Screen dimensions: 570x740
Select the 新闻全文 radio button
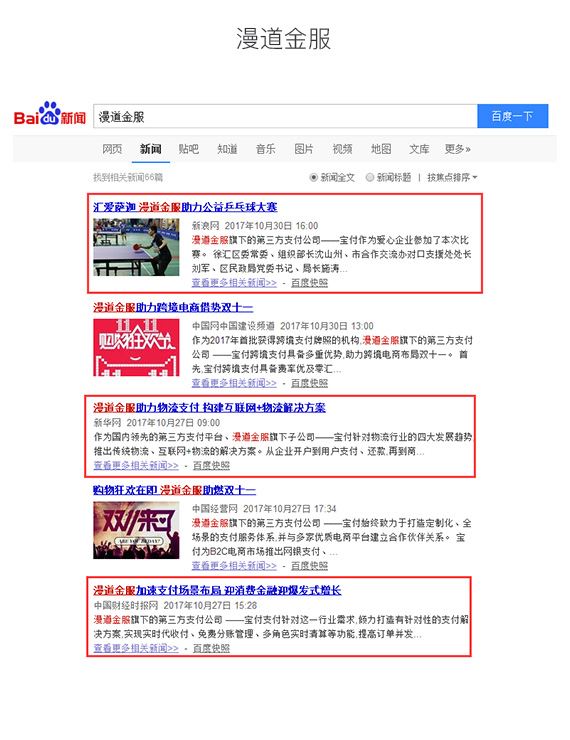pyautogui.click(x=313, y=177)
